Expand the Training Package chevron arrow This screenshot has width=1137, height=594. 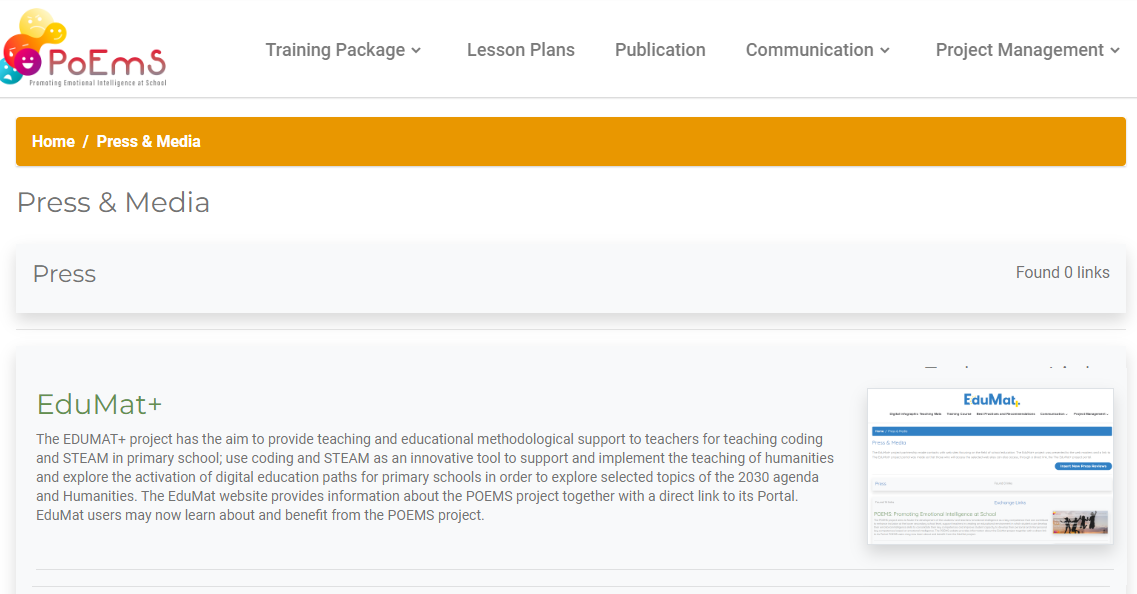tap(416, 51)
